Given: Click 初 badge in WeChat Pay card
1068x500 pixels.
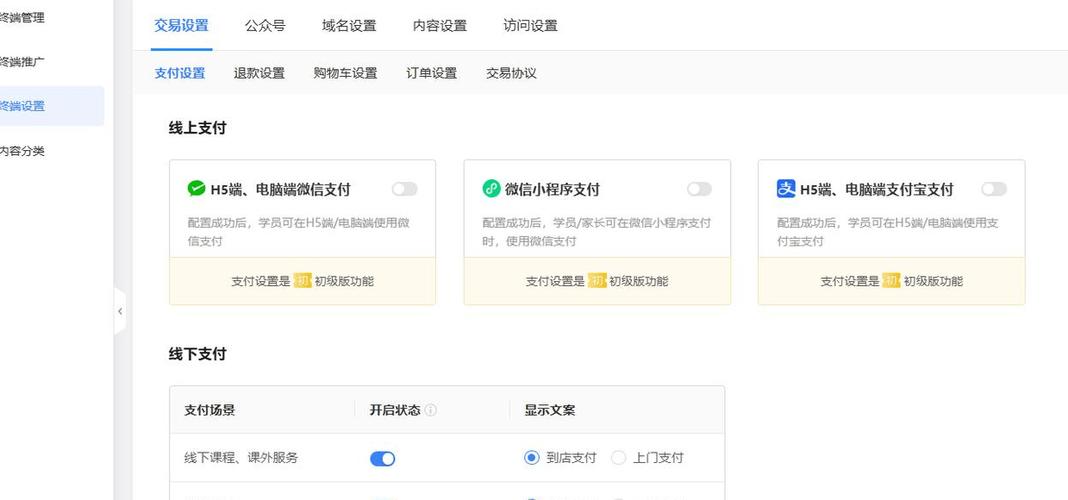Looking at the screenshot, I should (303, 281).
